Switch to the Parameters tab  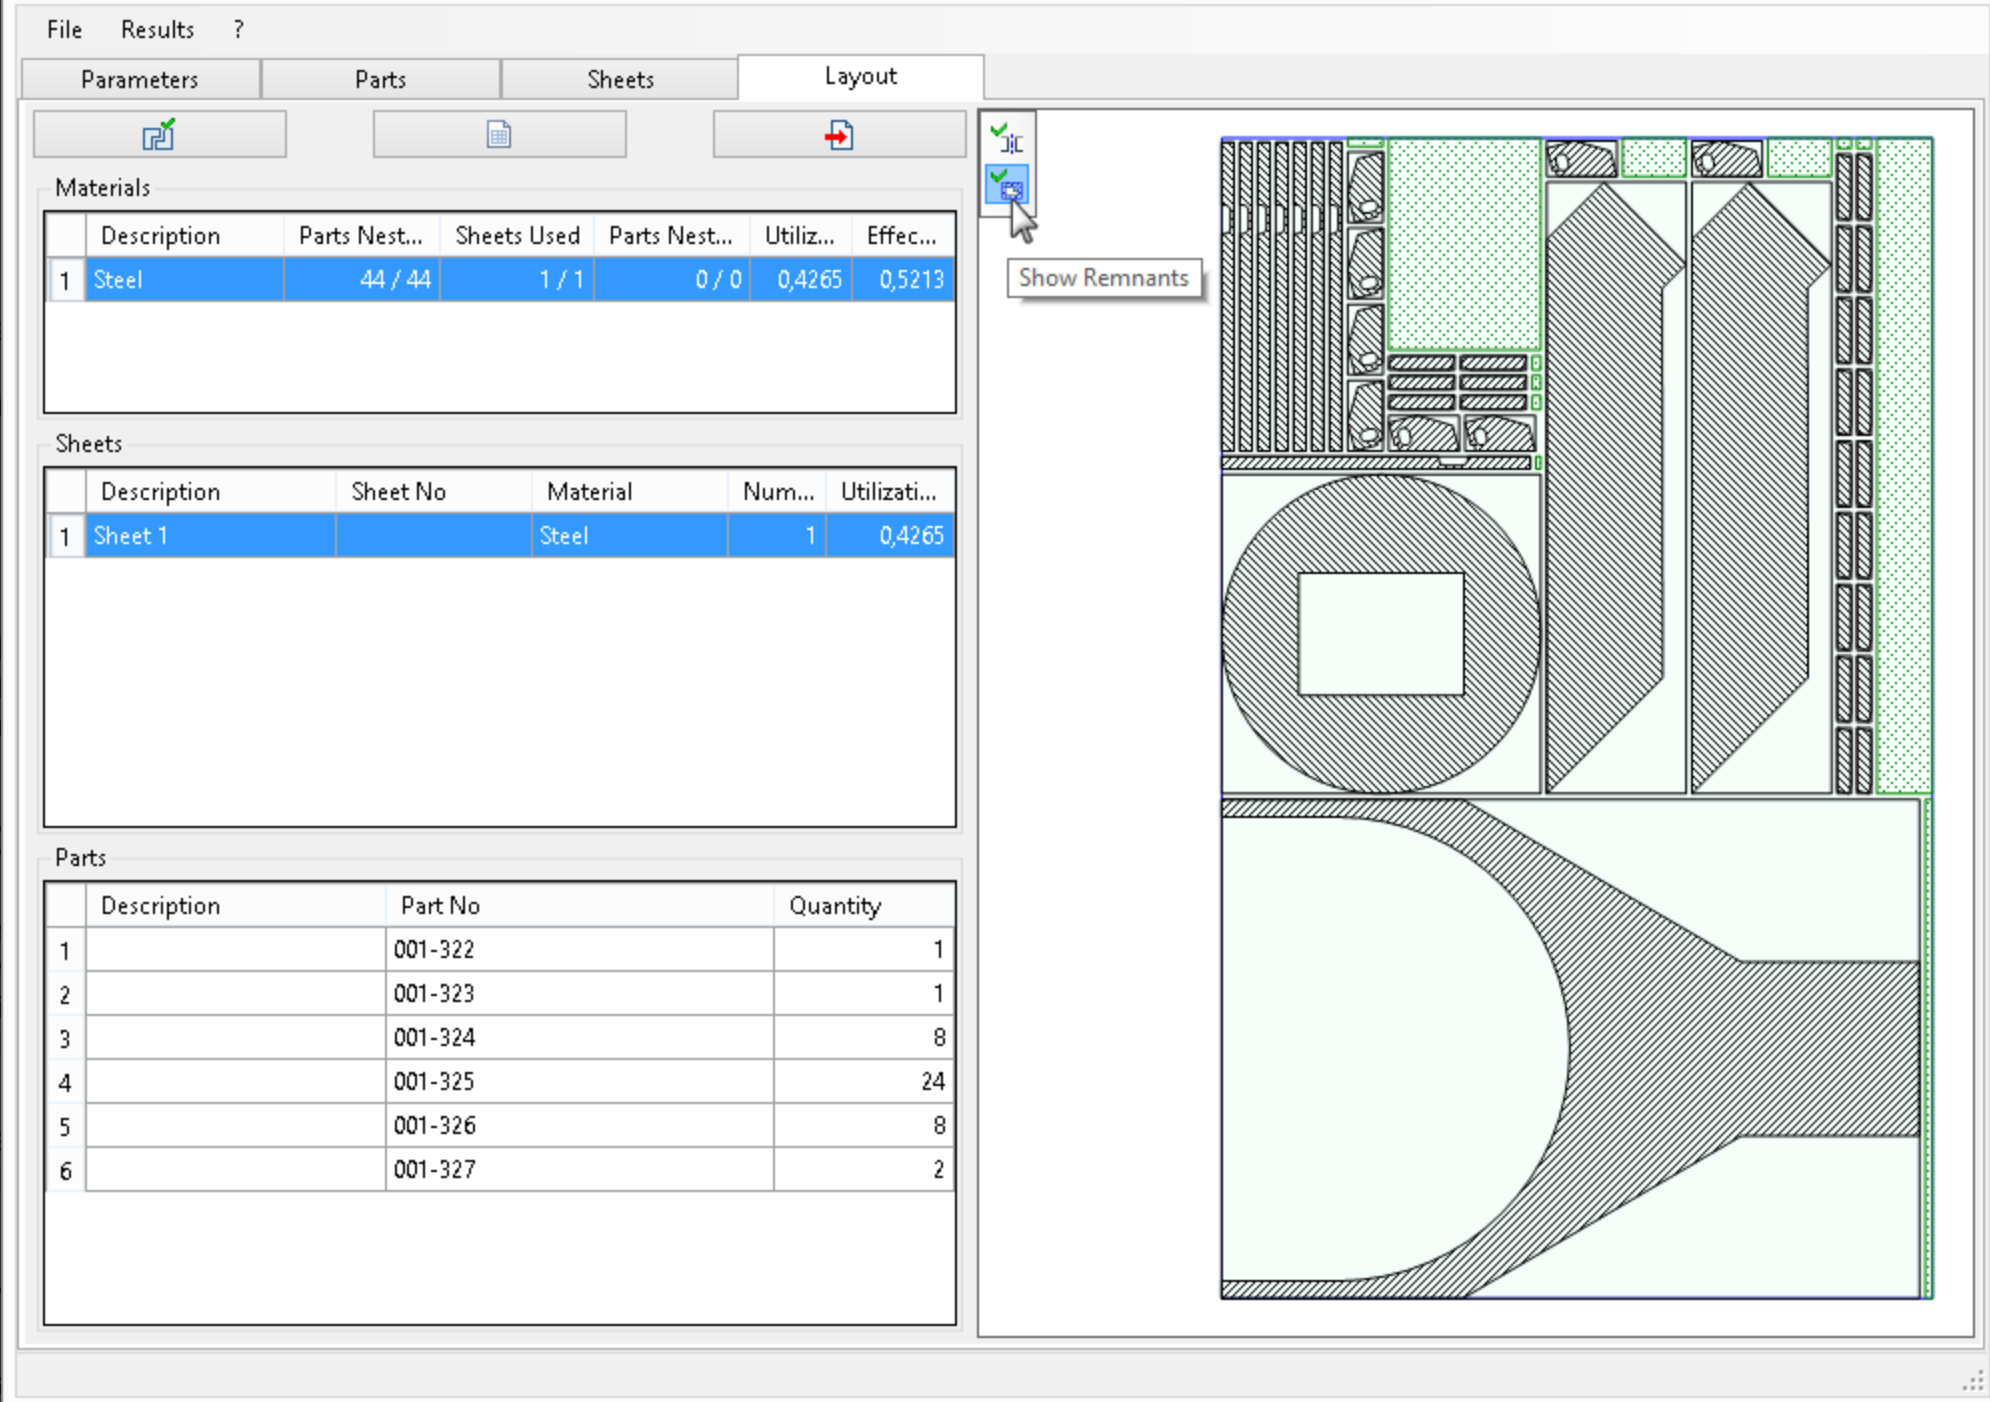tap(140, 79)
